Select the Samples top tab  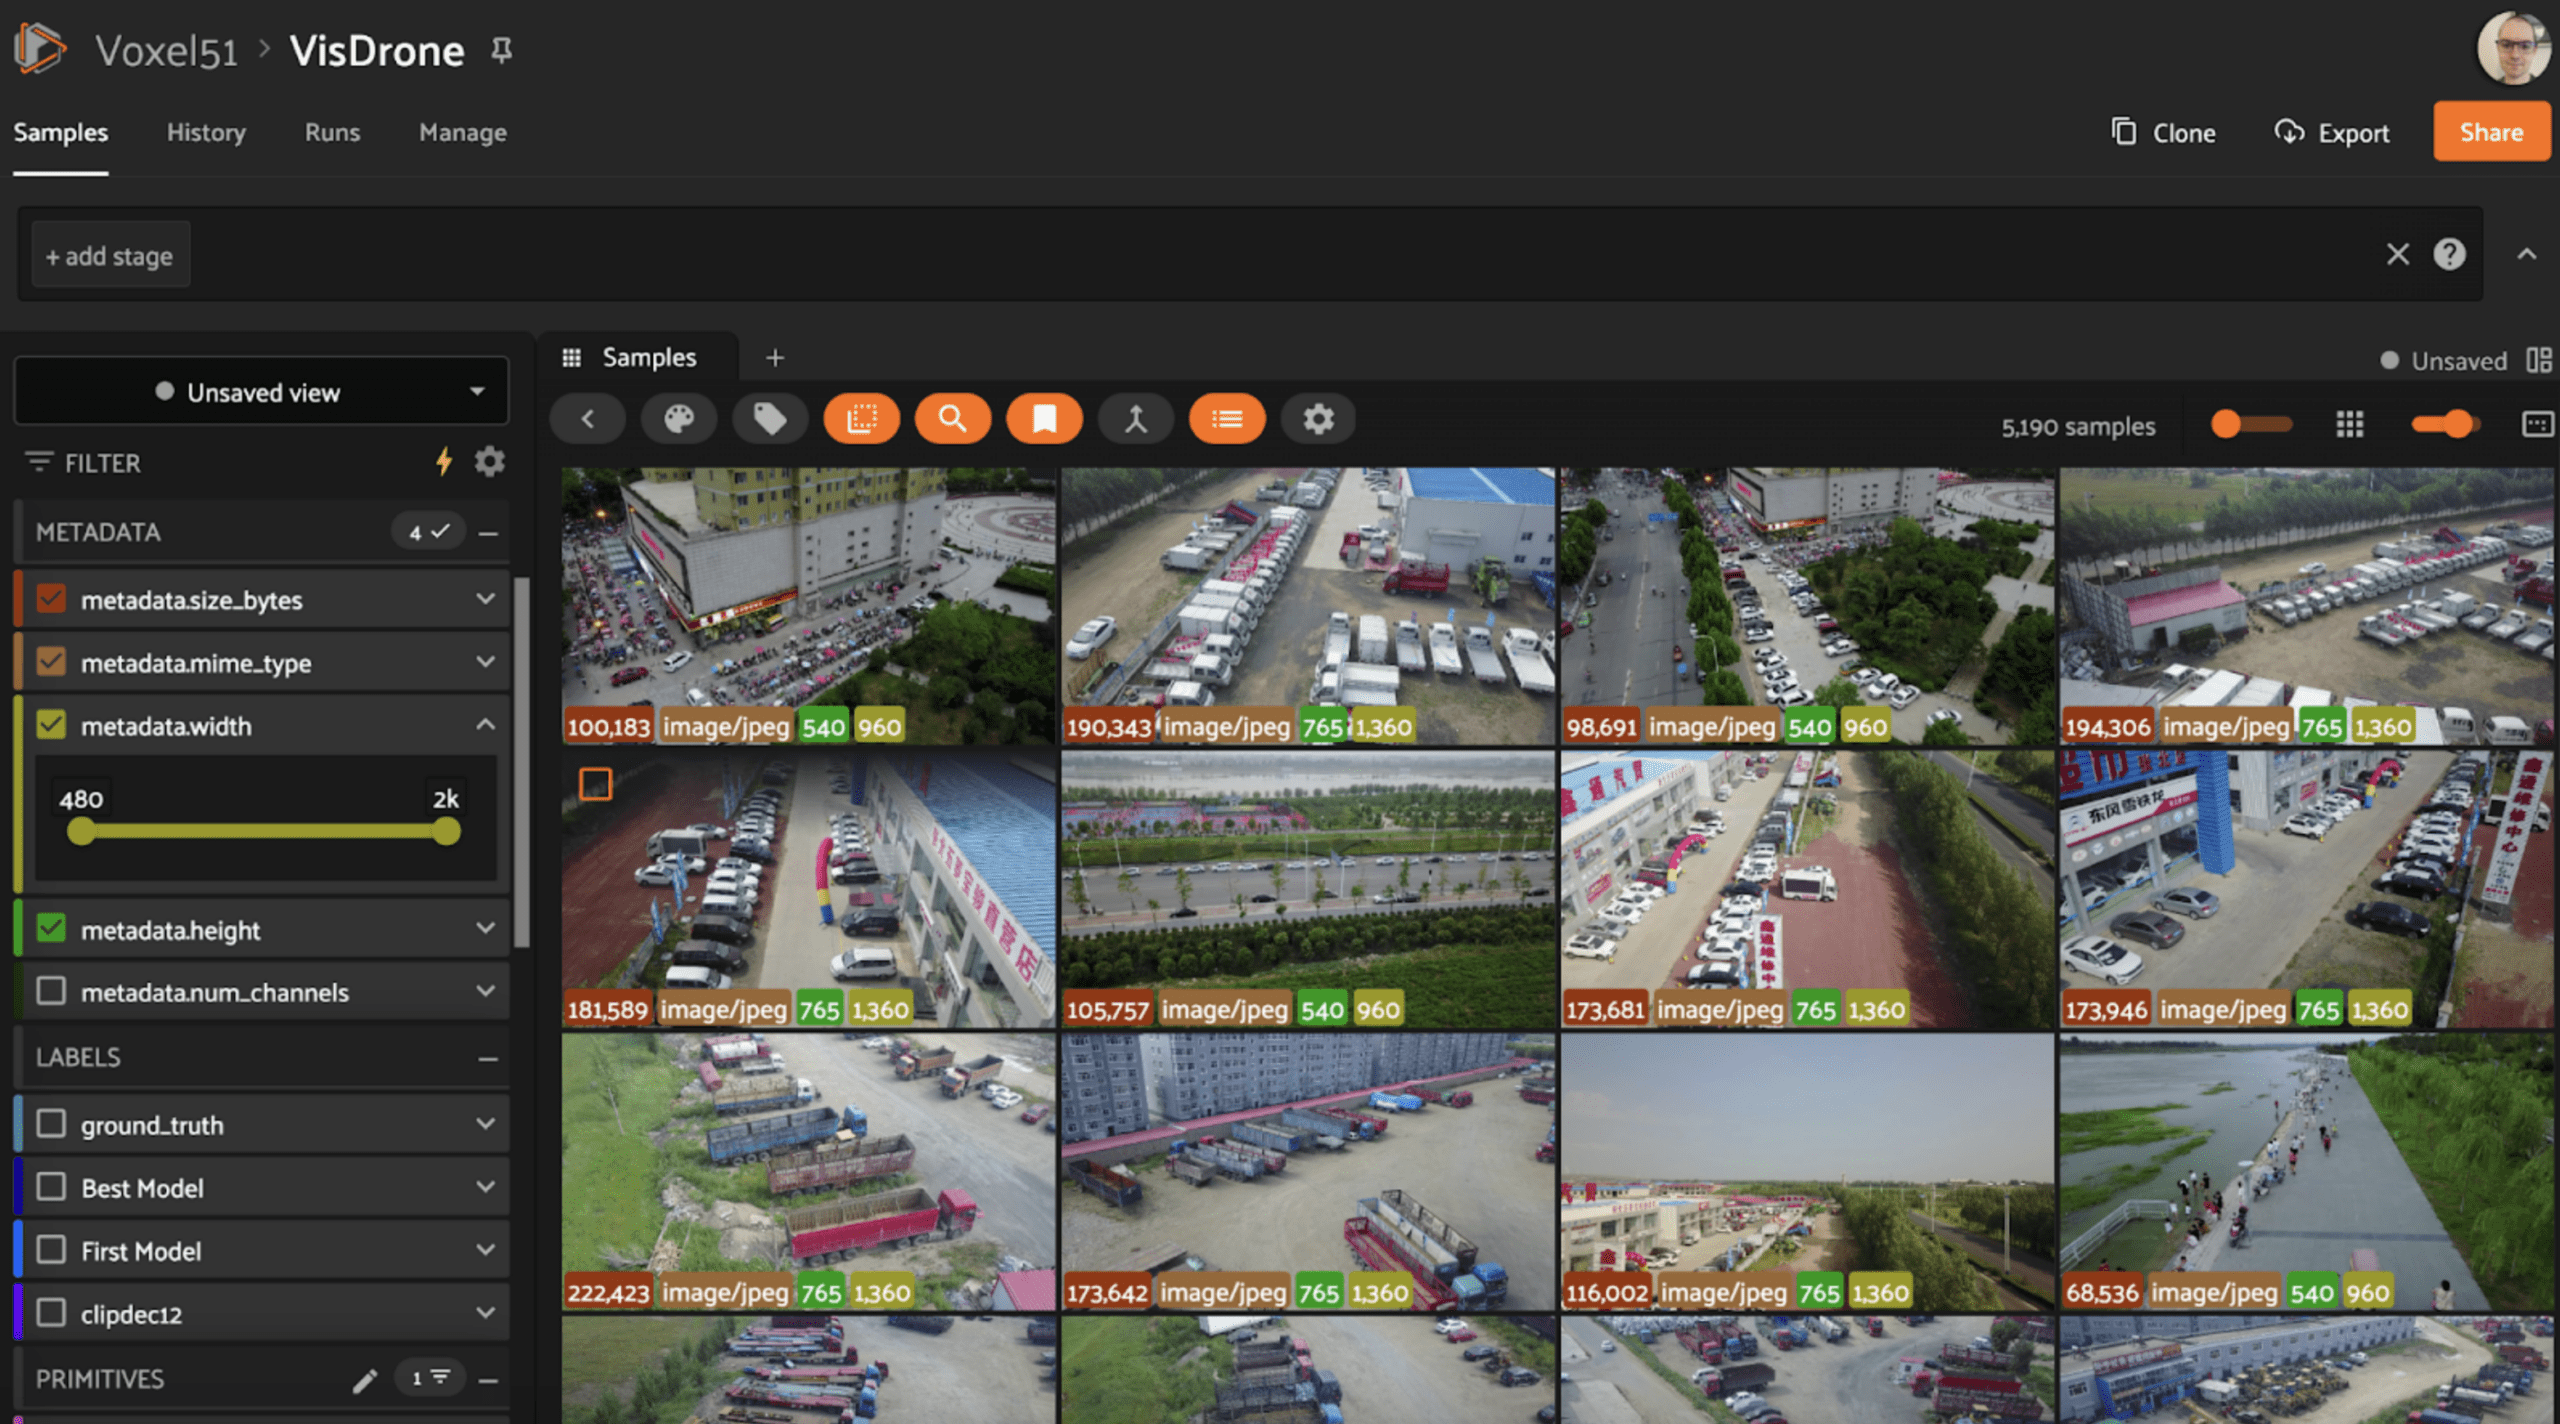(x=60, y=132)
